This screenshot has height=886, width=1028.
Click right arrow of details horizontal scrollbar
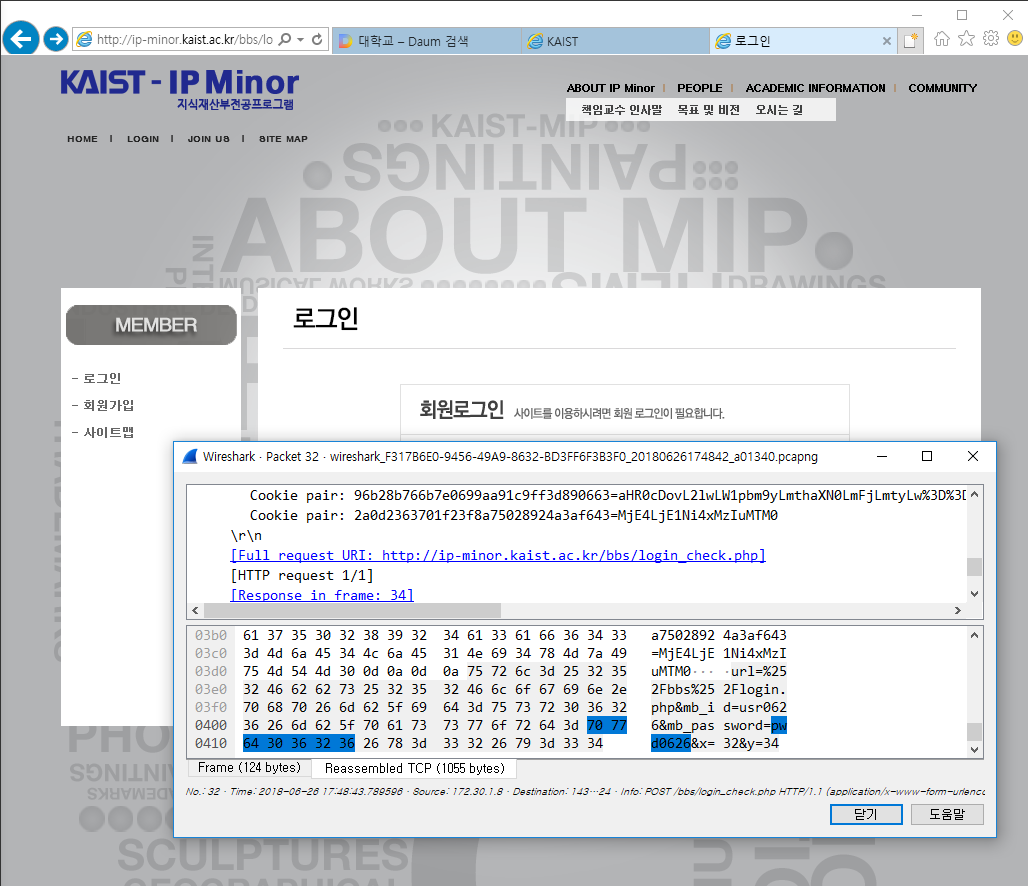(x=958, y=611)
